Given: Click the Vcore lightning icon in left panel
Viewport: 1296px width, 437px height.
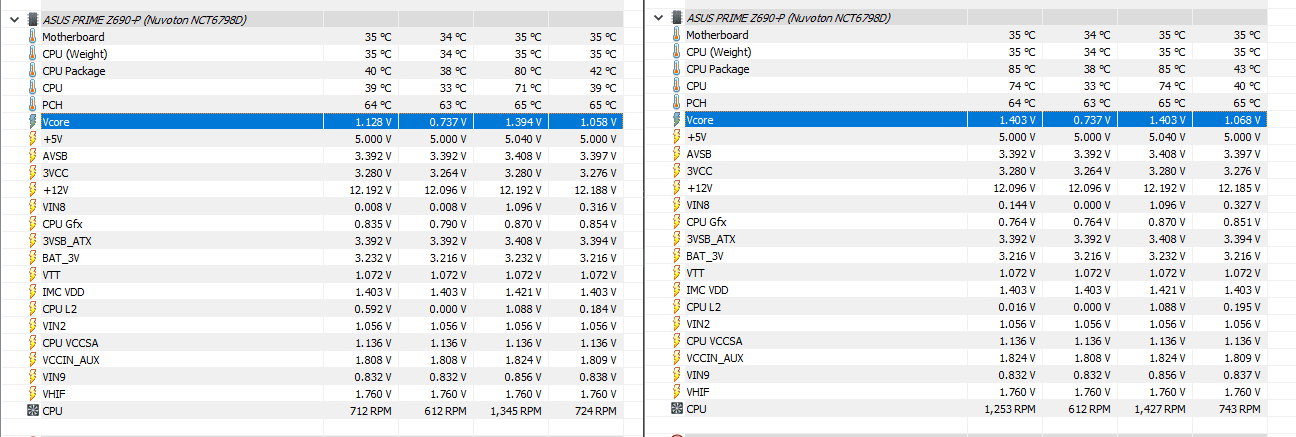Looking at the screenshot, I should [33, 121].
